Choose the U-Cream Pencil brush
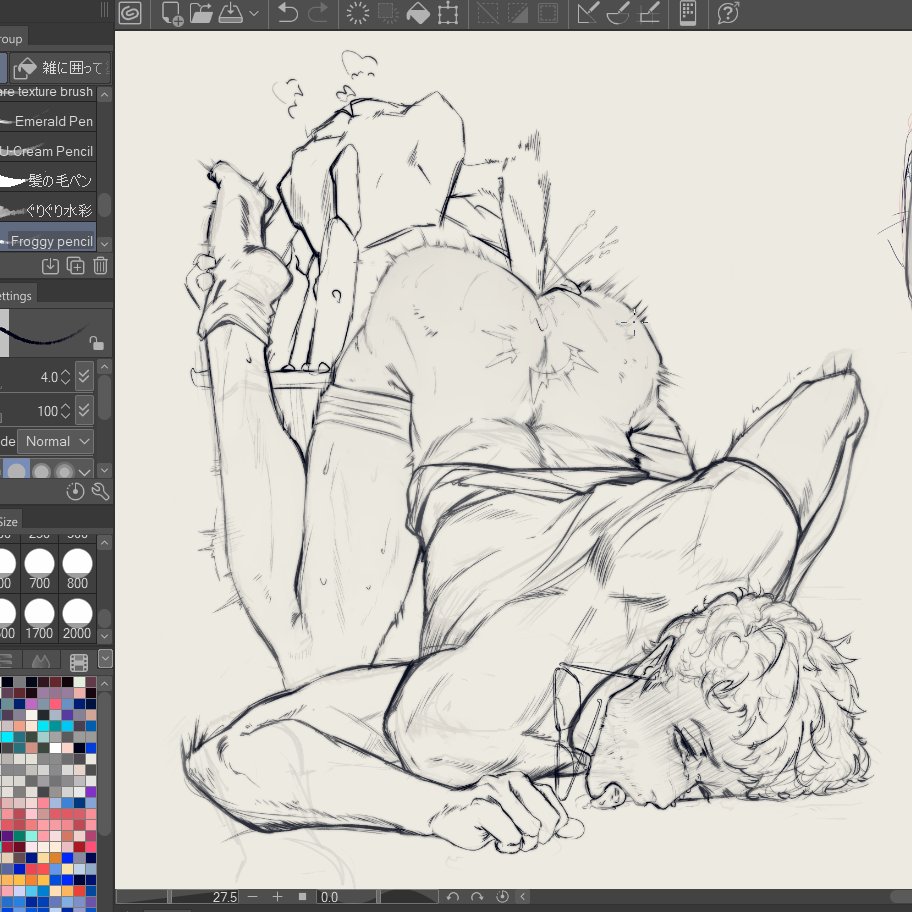 click(48, 151)
